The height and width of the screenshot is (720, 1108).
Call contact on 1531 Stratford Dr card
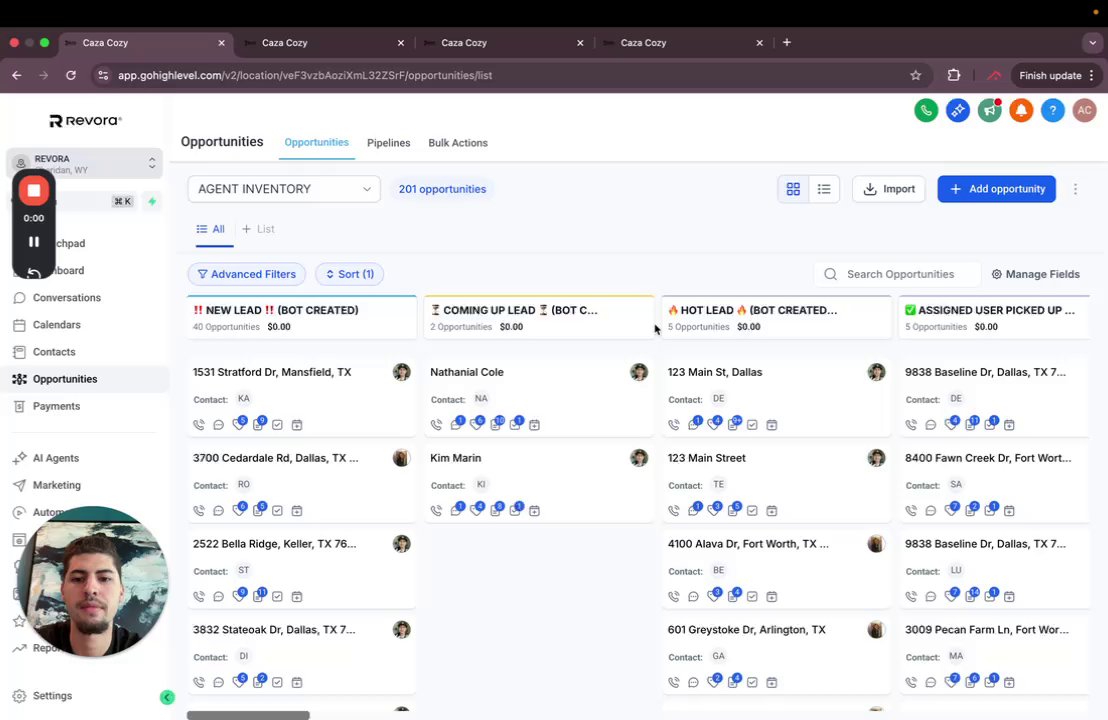tap(199, 425)
